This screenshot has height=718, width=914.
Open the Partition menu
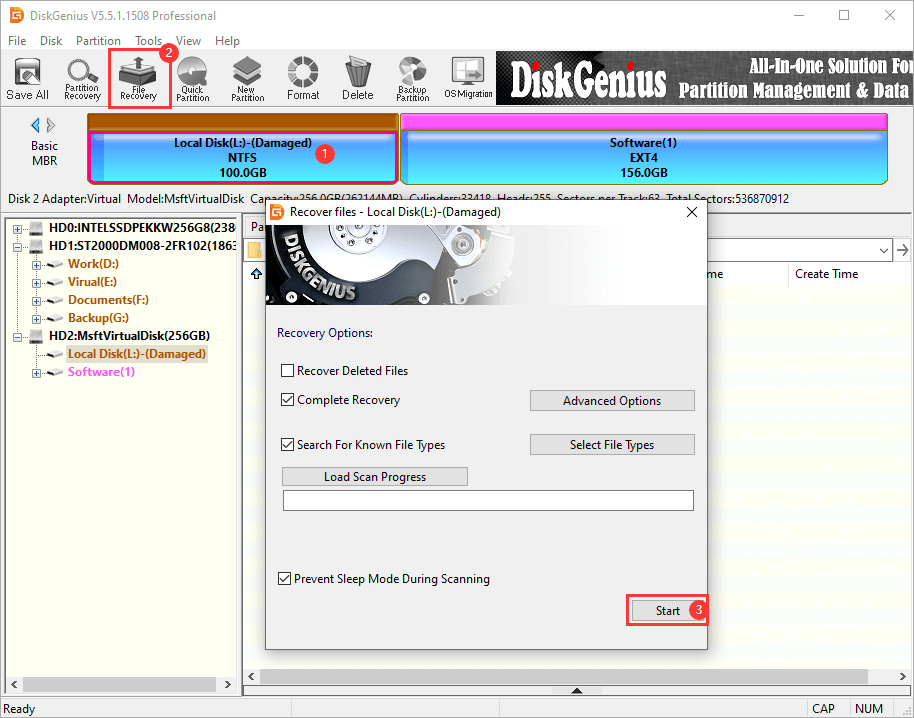[98, 41]
